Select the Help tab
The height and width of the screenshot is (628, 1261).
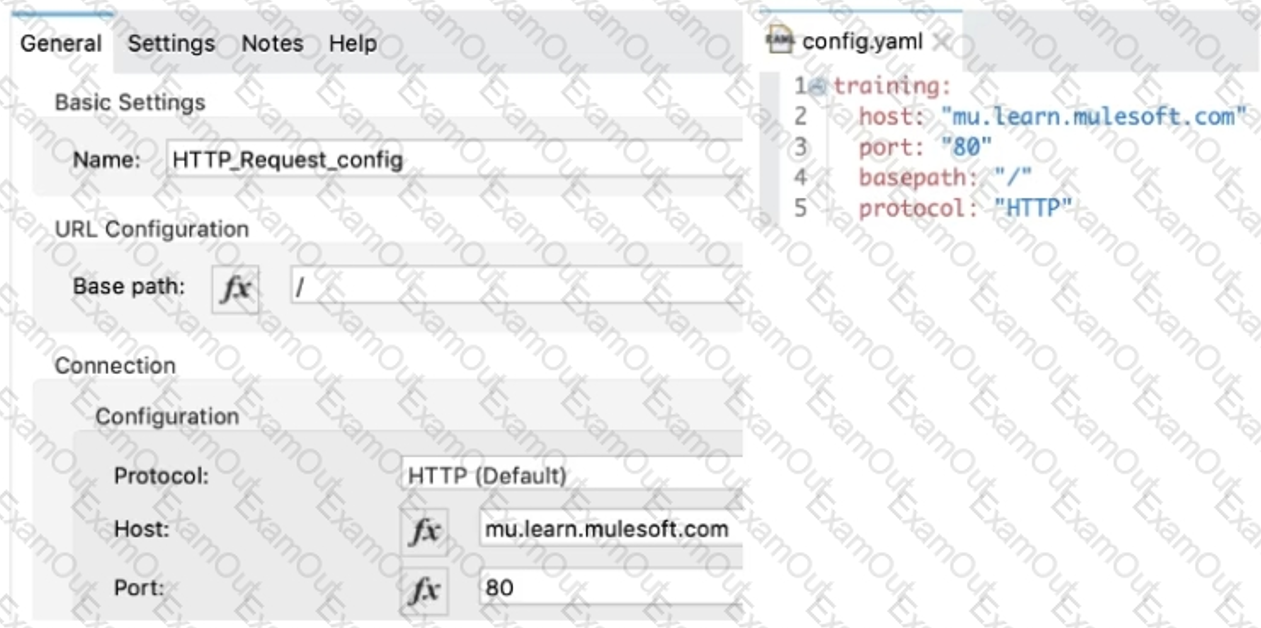tap(352, 44)
